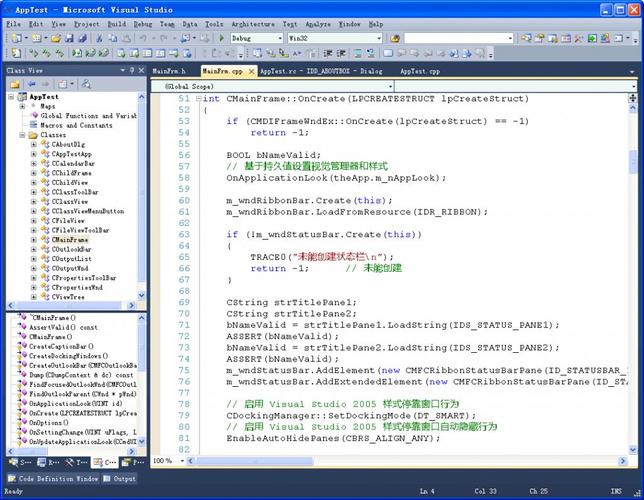Switch to the MainFrm.h tab
Image resolution: width=644 pixels, height=500 pixels.
pos(169,72)
